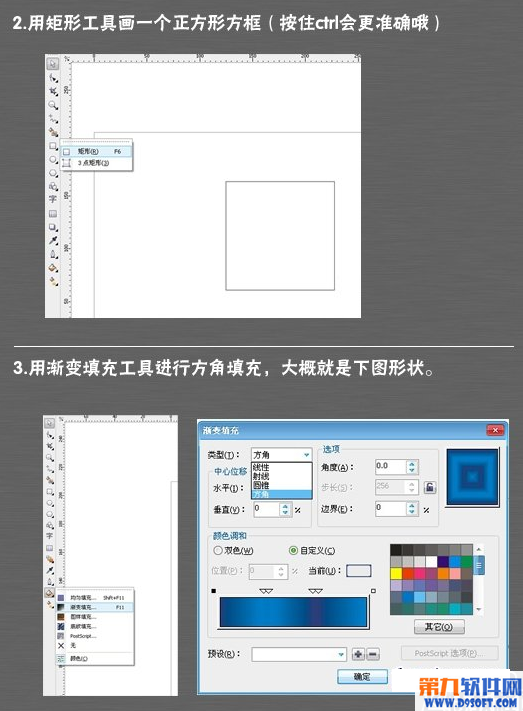Select 均匀填充 in the fill flyout
Viewport: 523px width, 711px height.
click(95, 598)
